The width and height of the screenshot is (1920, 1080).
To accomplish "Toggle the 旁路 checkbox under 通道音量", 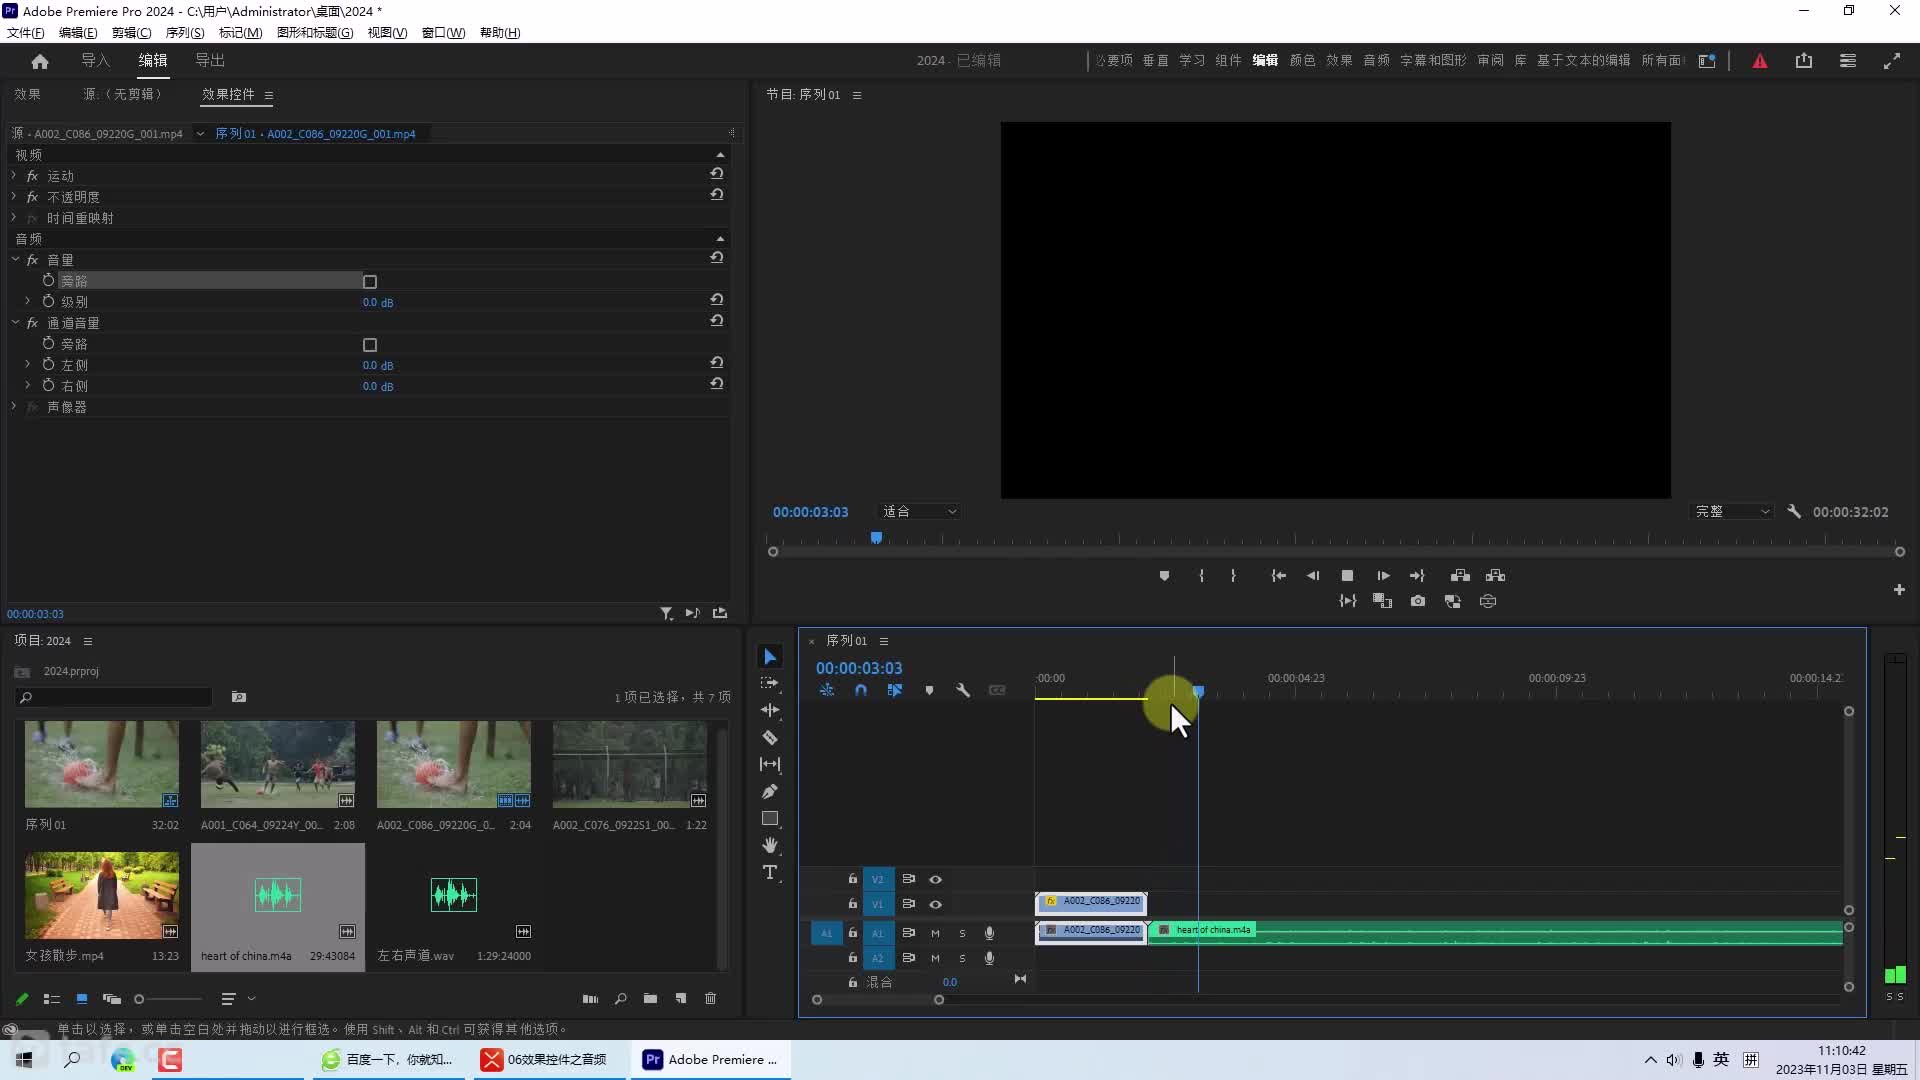I will coord(370,345).
